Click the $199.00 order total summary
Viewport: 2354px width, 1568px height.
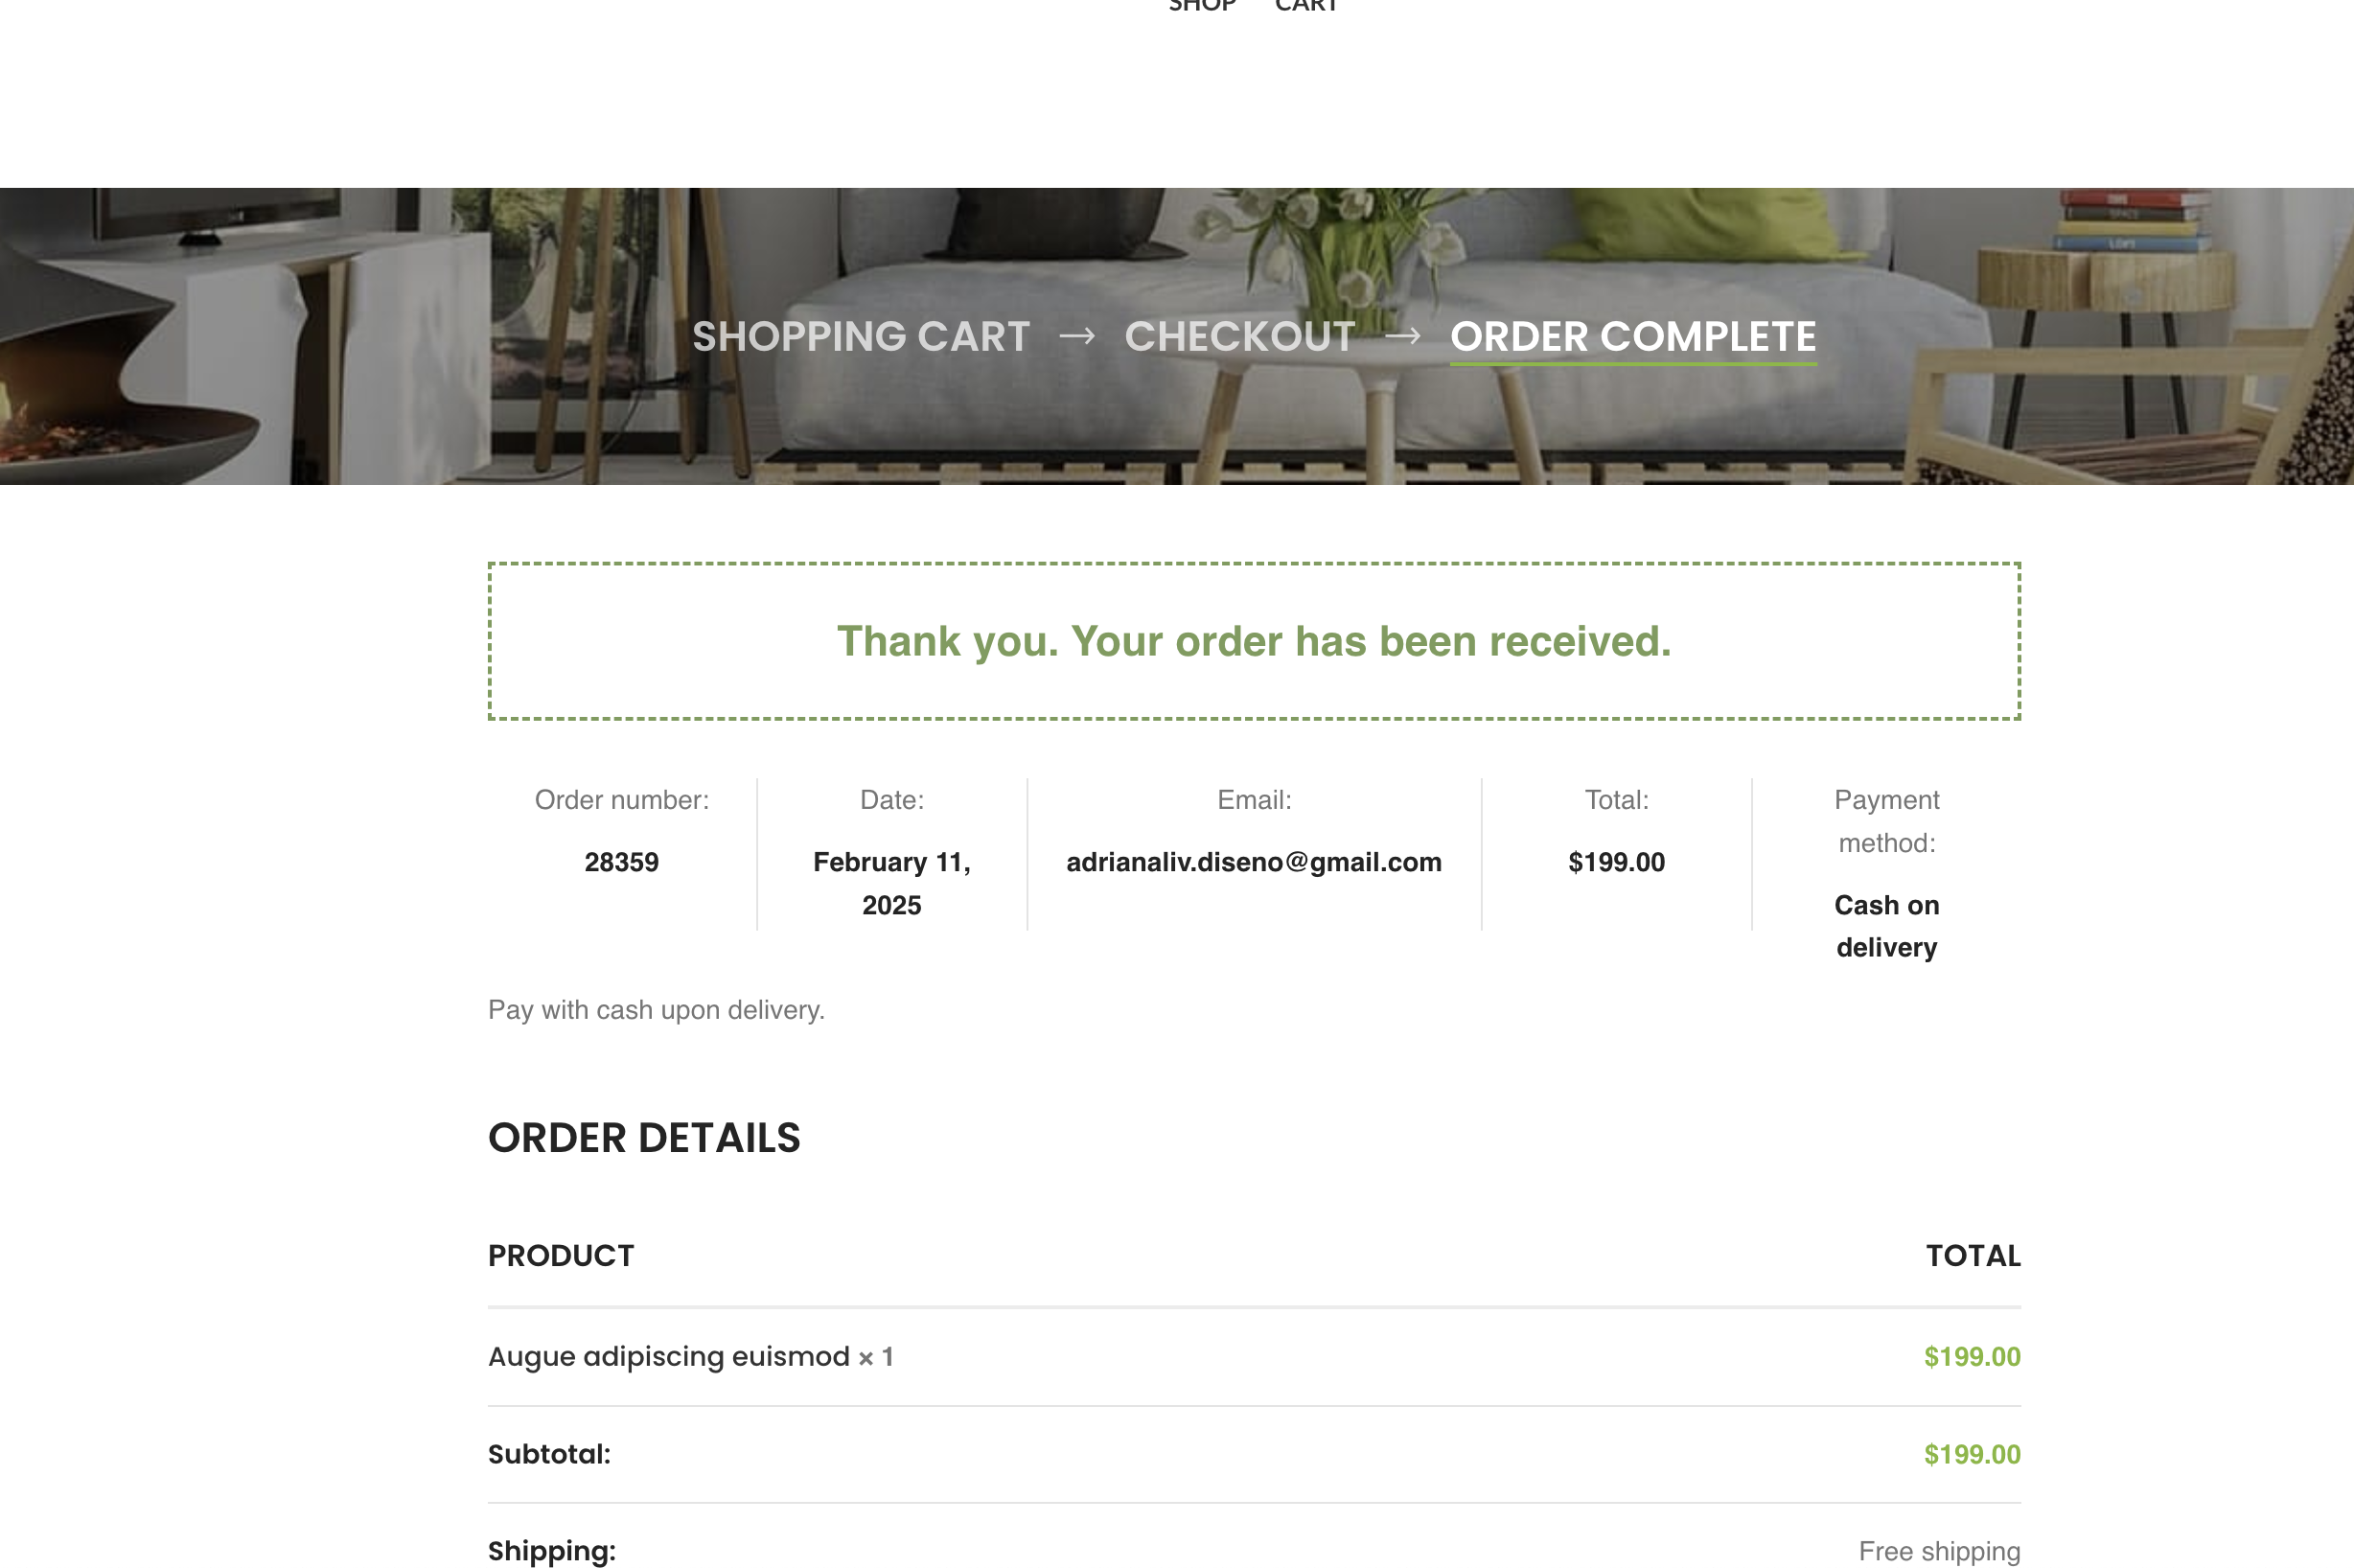(x=1616, y=862)
